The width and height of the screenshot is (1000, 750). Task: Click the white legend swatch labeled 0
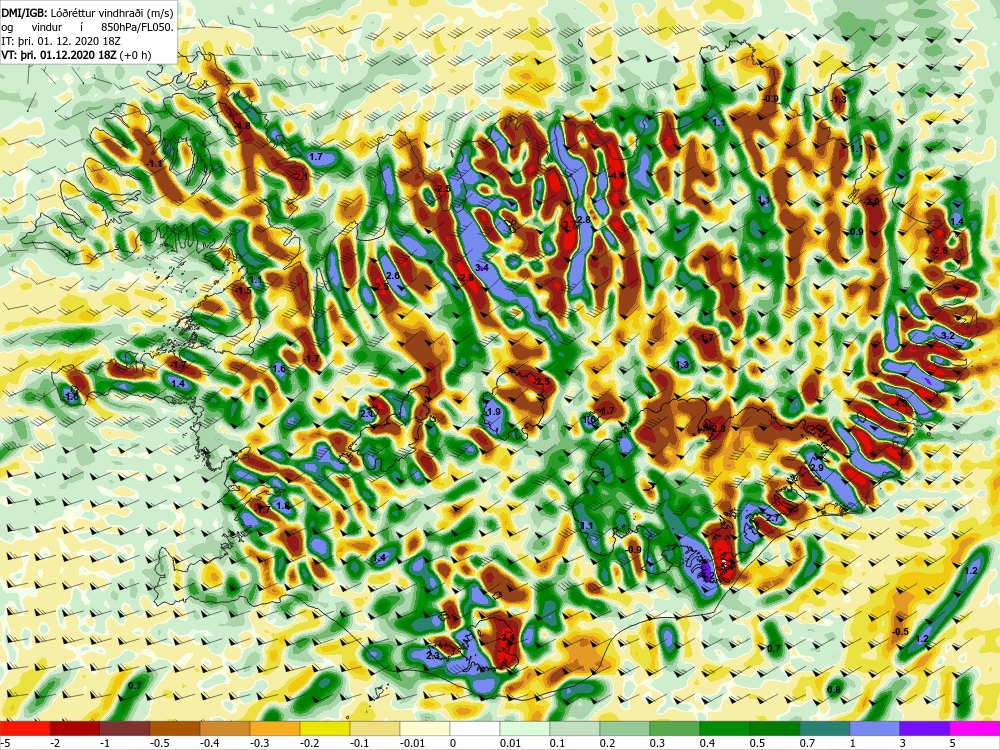475,728
